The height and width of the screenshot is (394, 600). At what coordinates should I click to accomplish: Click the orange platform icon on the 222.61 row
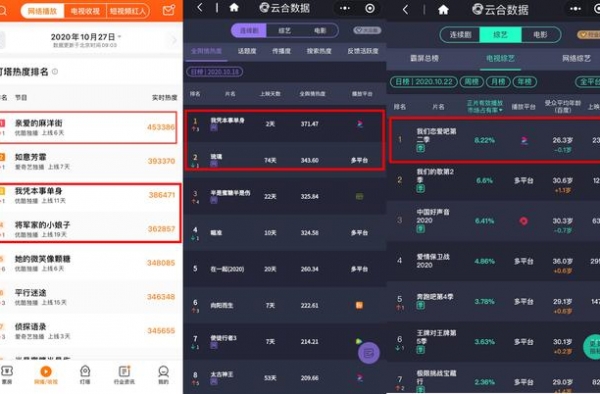(359, 305)
